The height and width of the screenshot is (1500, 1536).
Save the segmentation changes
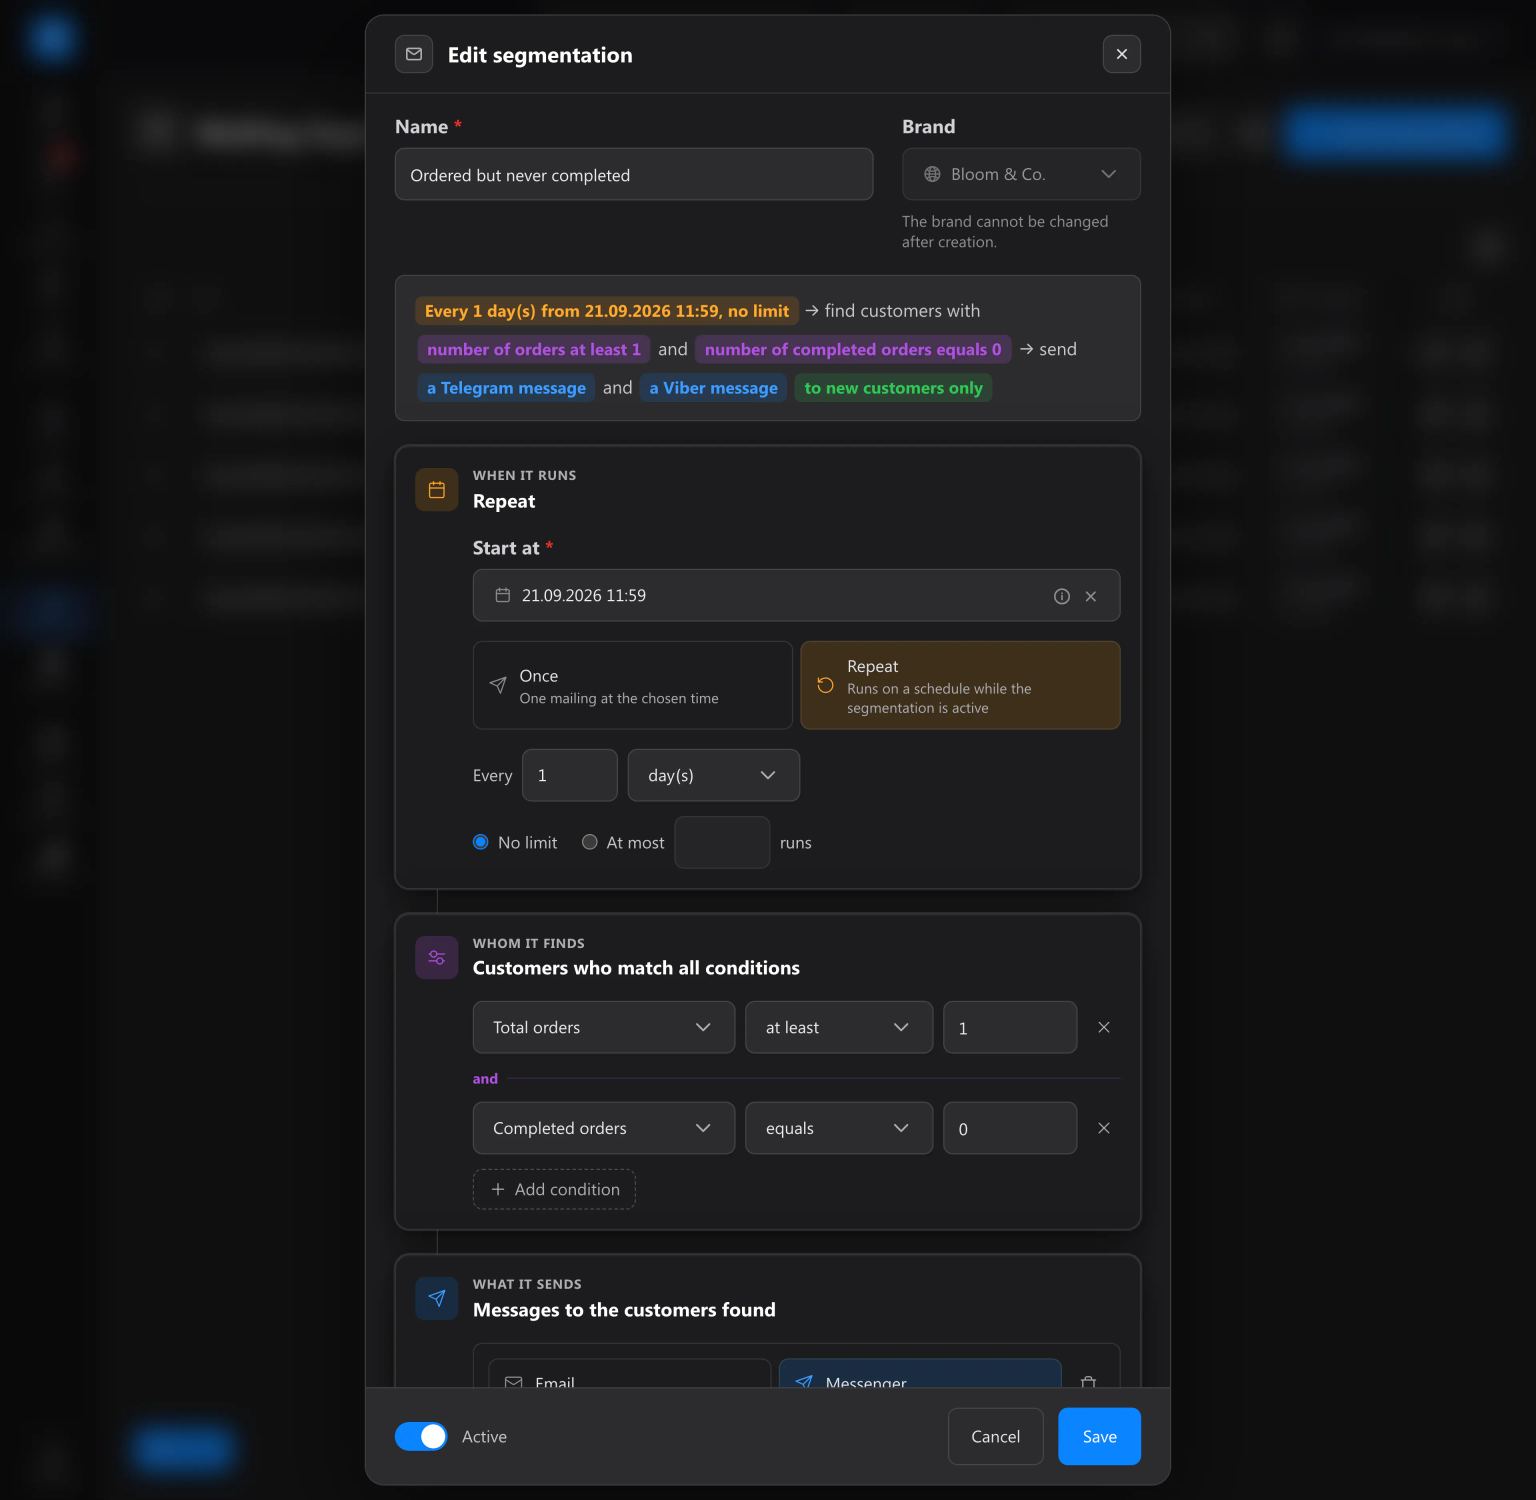1099,1436
